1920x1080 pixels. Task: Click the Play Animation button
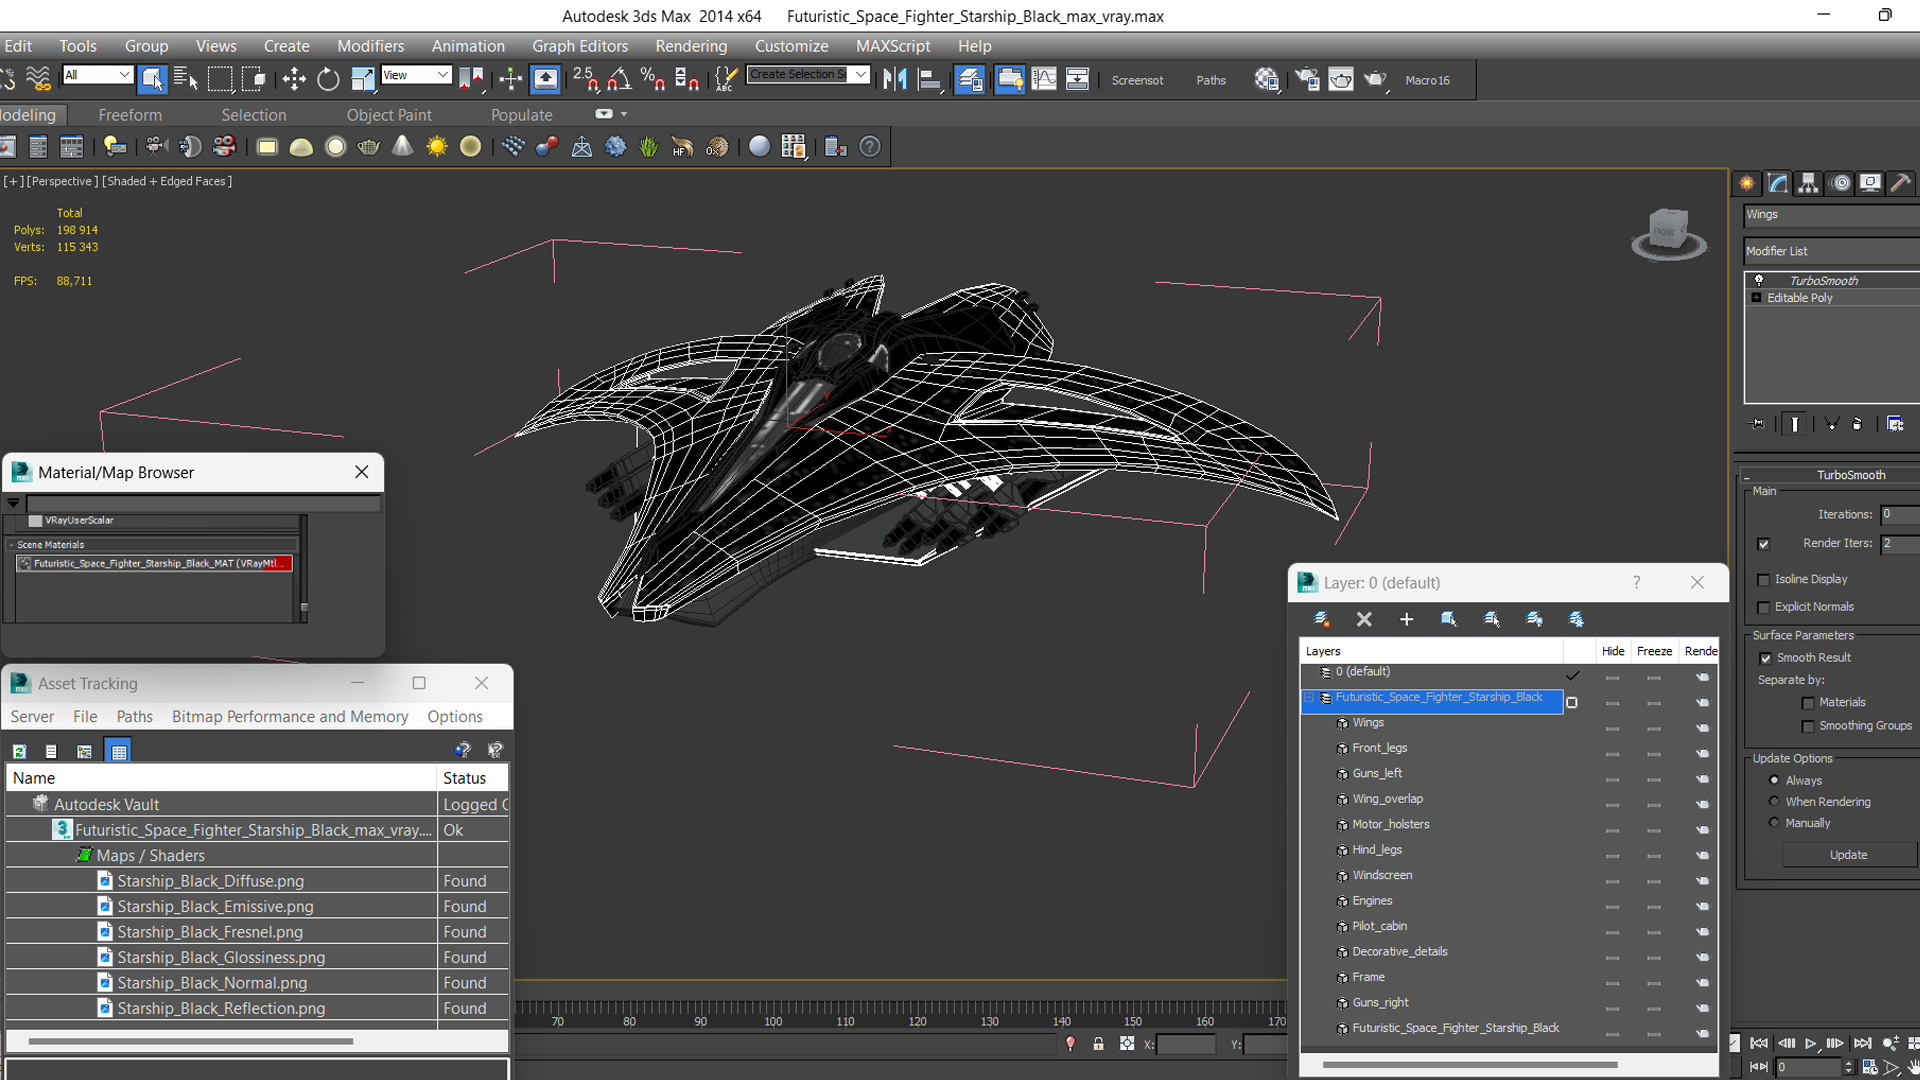[x=1811, y=1043]
